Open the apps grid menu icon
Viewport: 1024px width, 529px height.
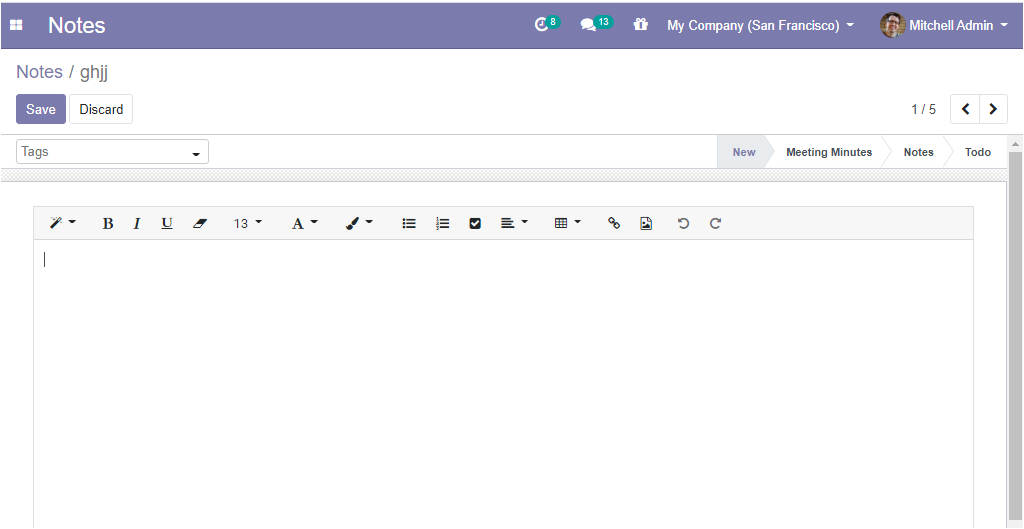click(x=16, y=25)
